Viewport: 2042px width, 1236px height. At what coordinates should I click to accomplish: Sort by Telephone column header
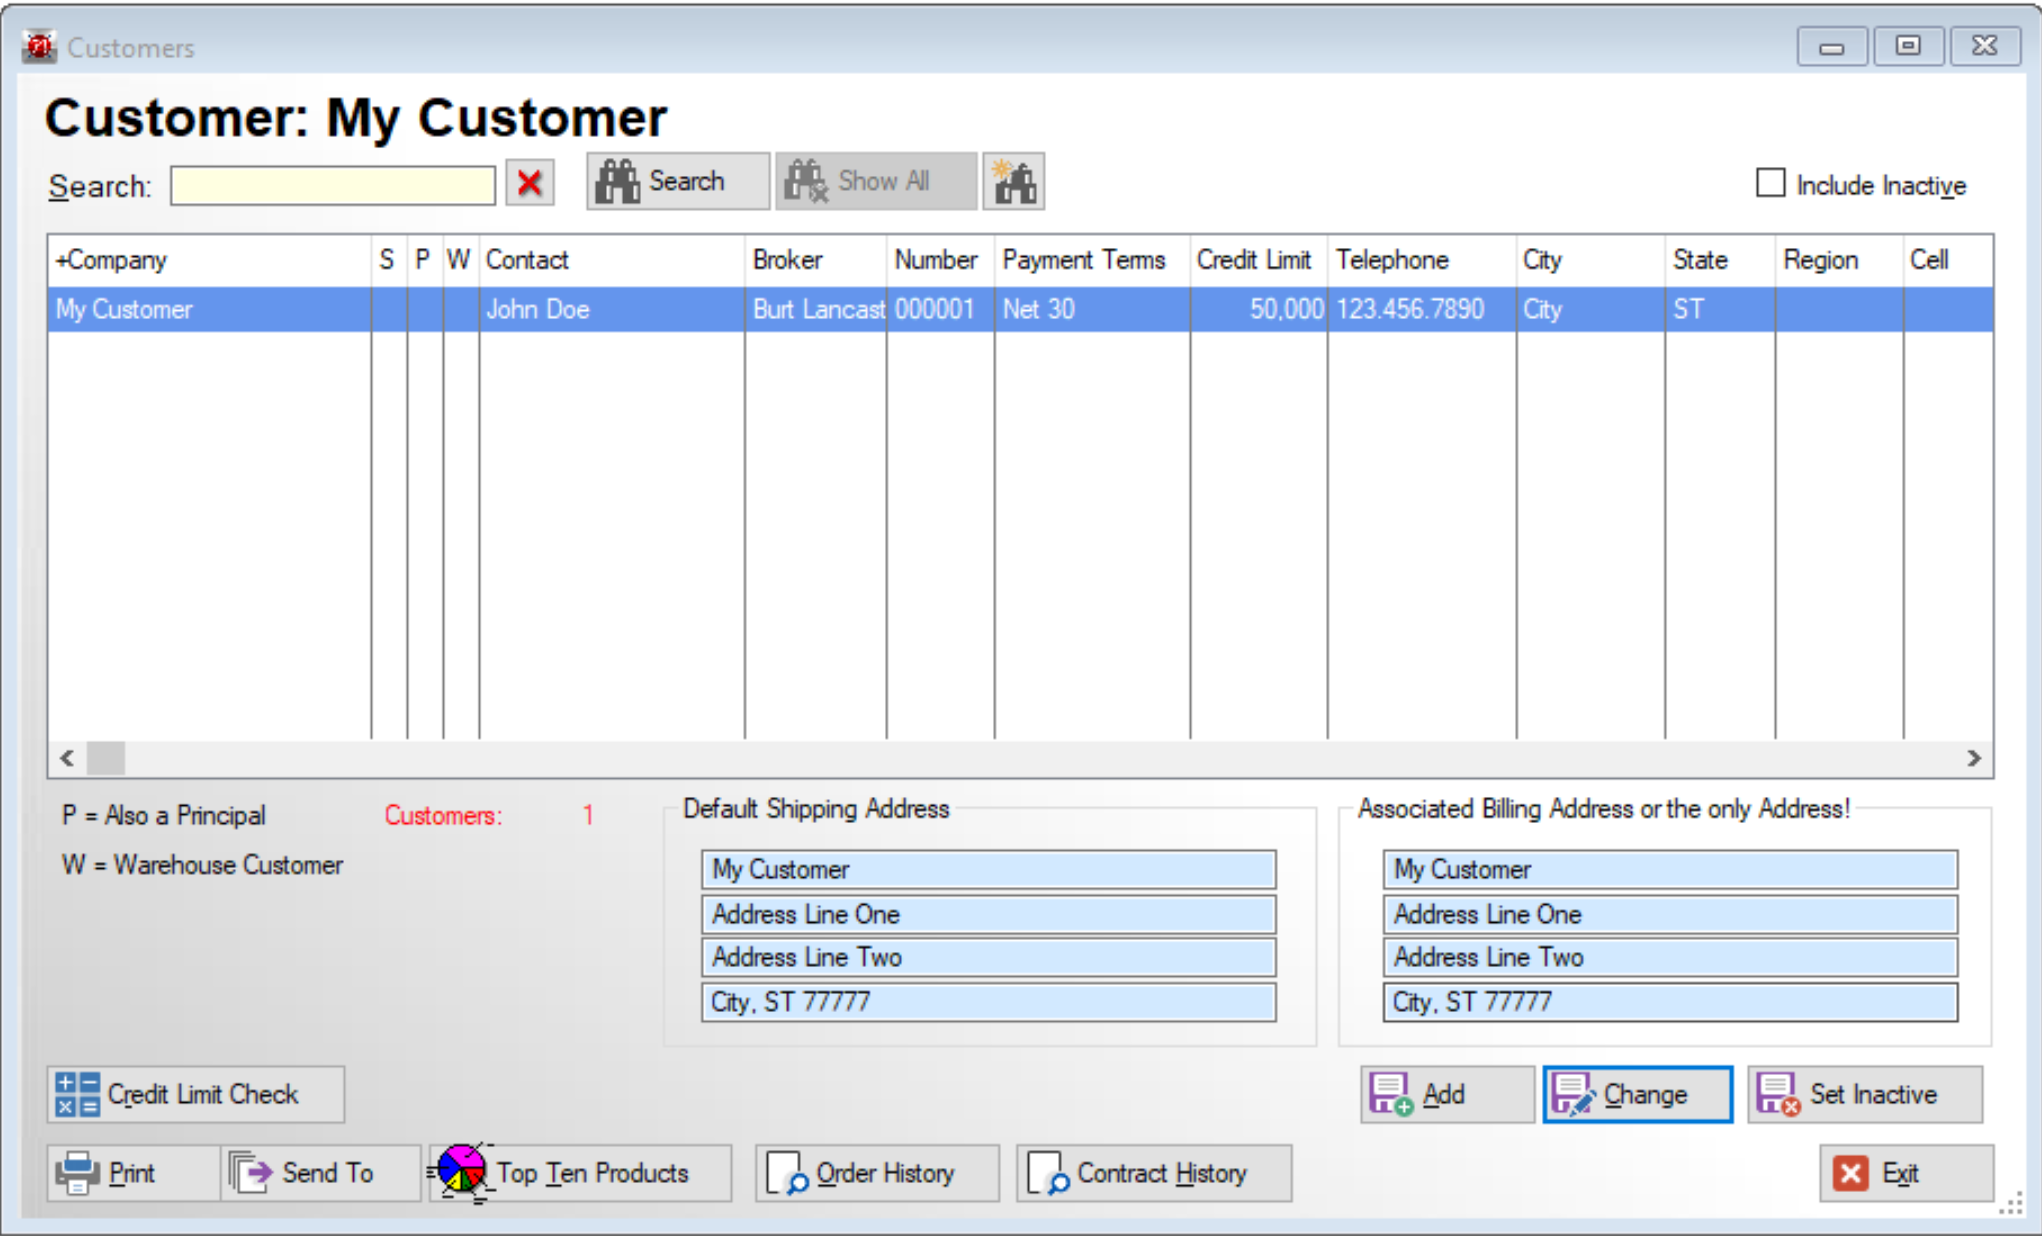[1421, 260]
